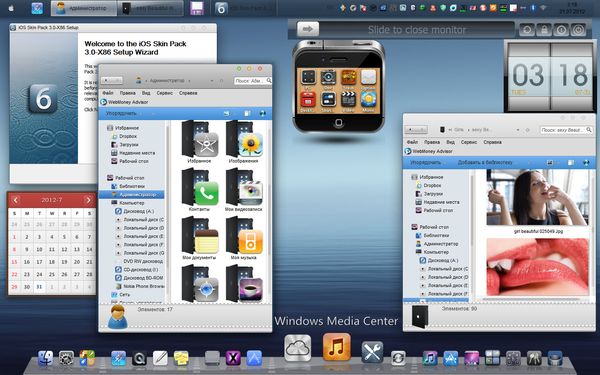Select Дисковод (A:) in the Администратор sidebar
This screenshot has height=375, width=600.
(x=139, y=211)
